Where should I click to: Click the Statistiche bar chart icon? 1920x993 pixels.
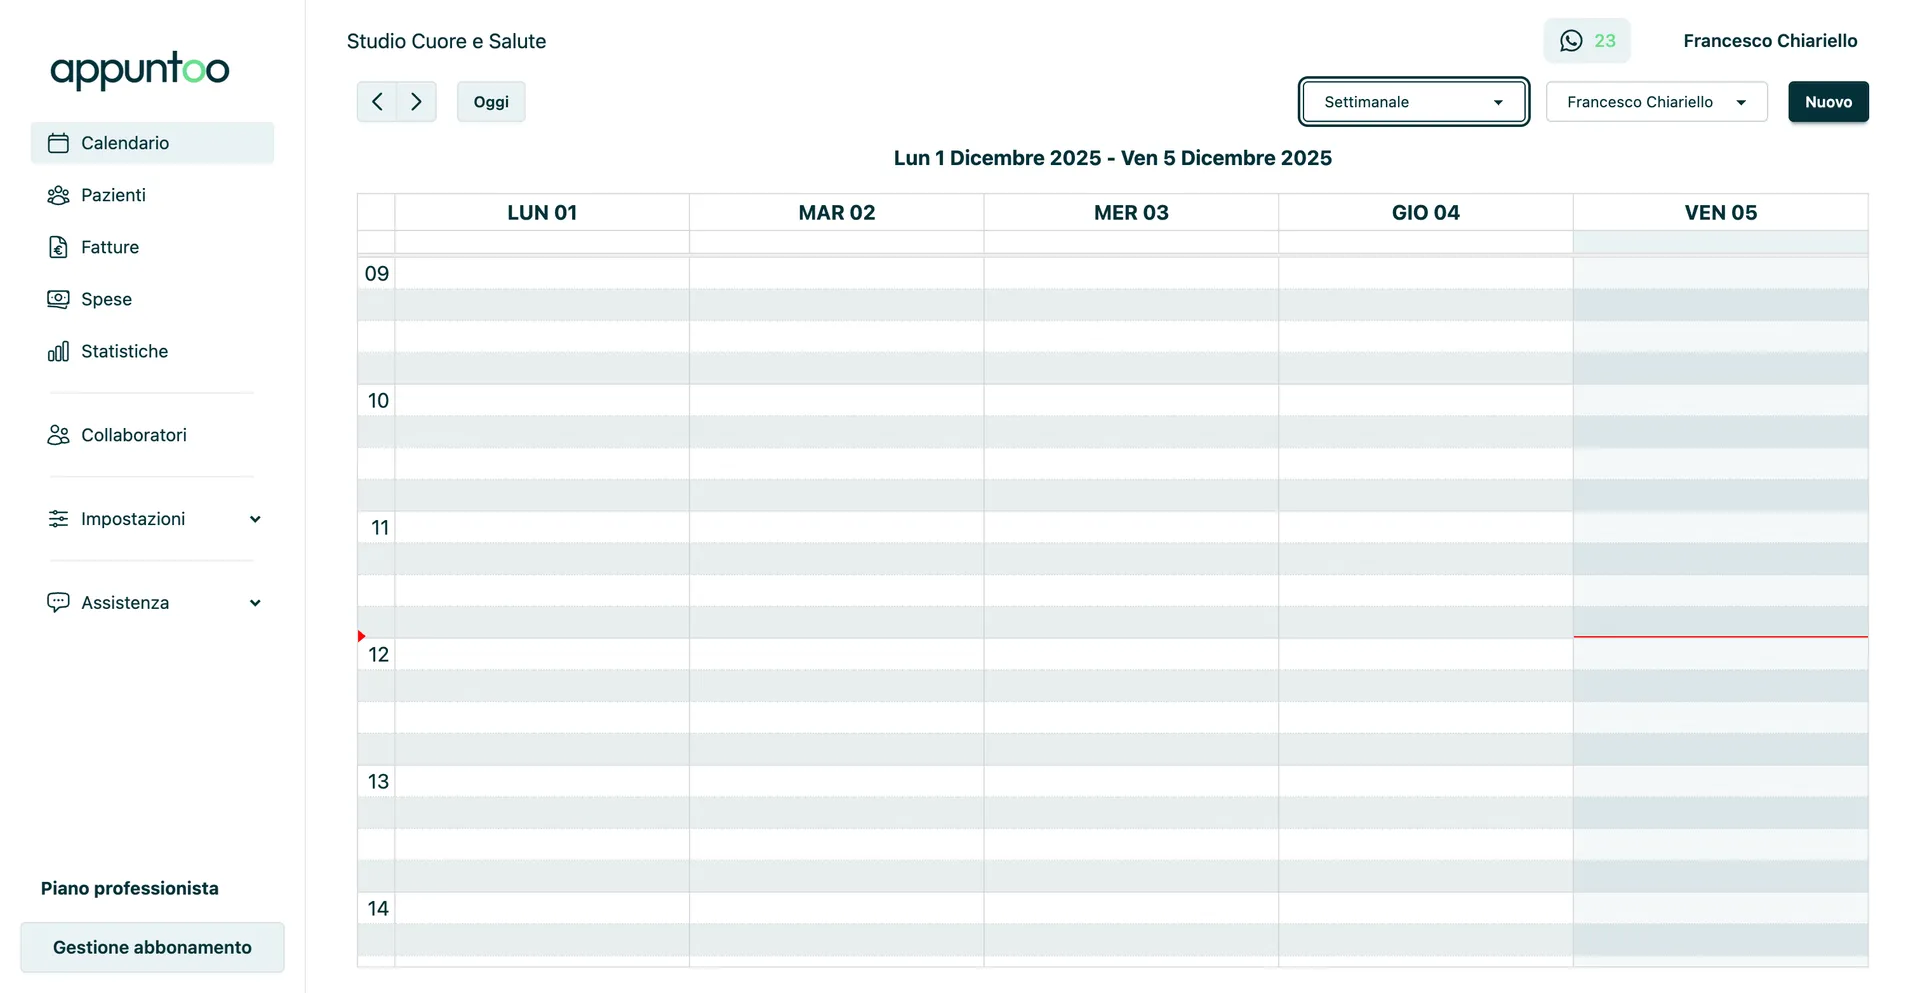[58, 351]
